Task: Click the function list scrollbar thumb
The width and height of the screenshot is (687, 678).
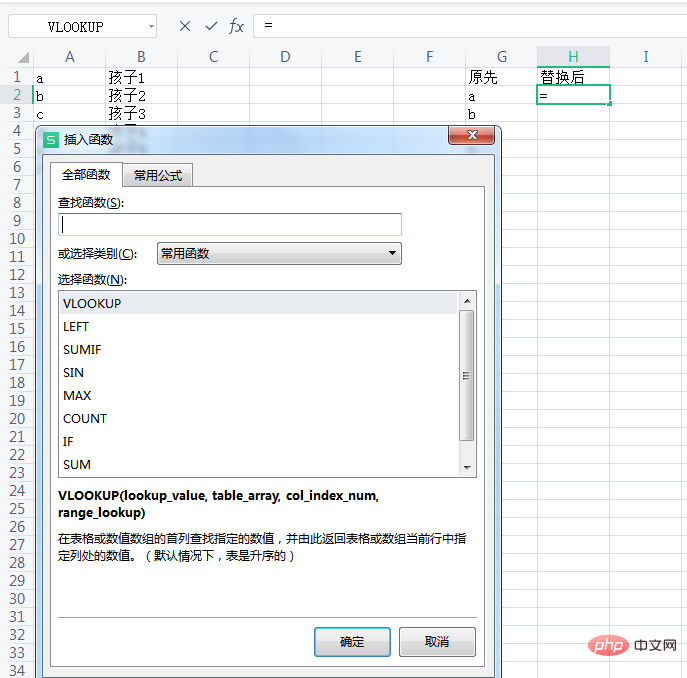Action: click(467, 375)
